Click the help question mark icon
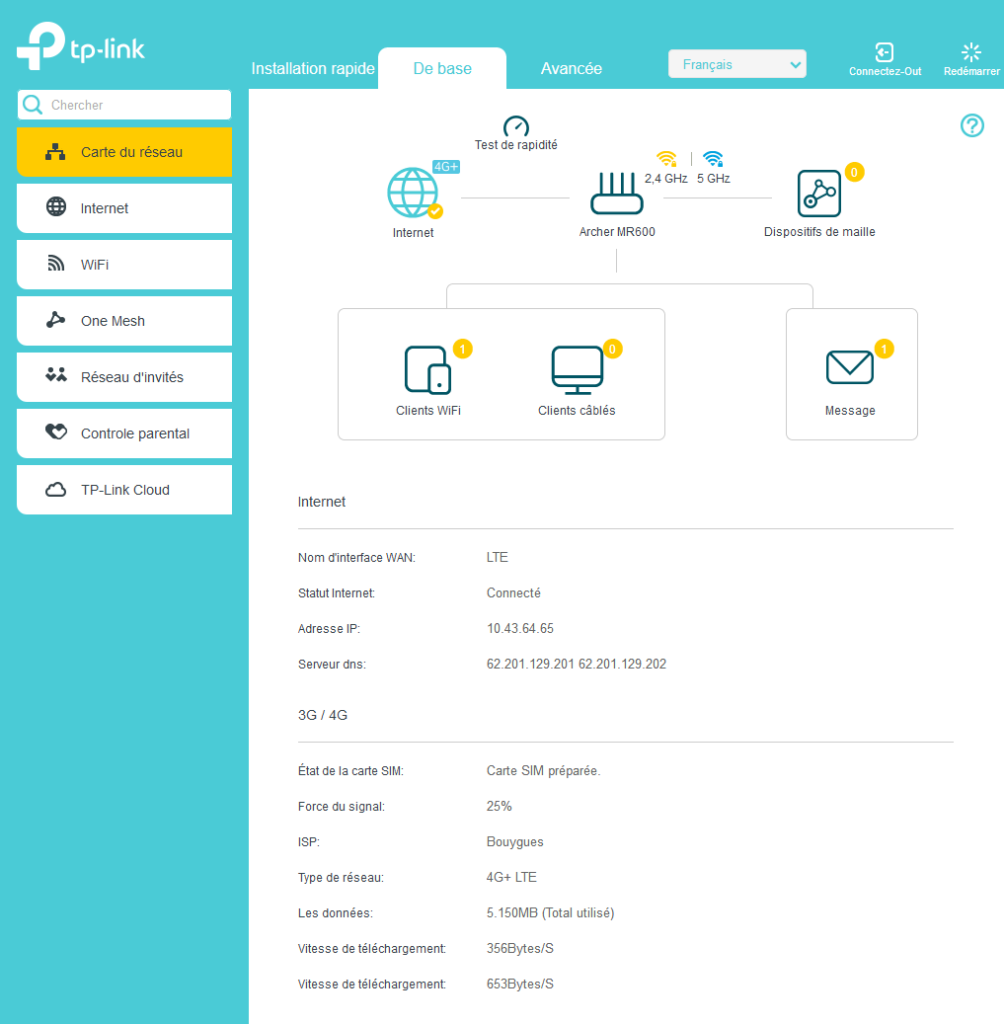This screenshot has height=1024, width=1004. 972,125
